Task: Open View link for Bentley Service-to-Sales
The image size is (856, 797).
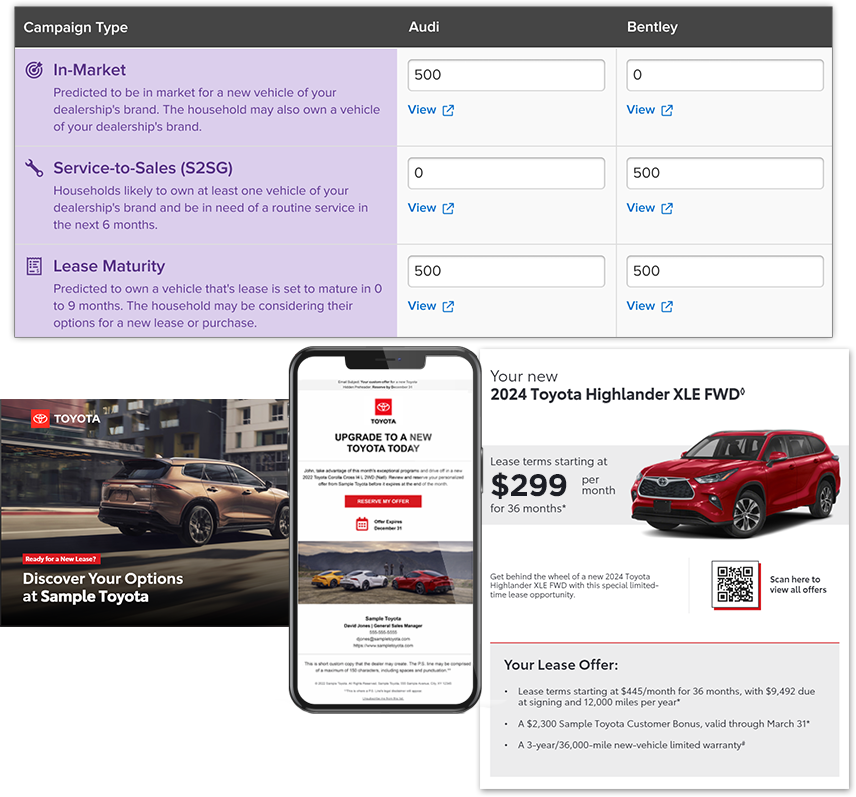Action: point(641,208)
